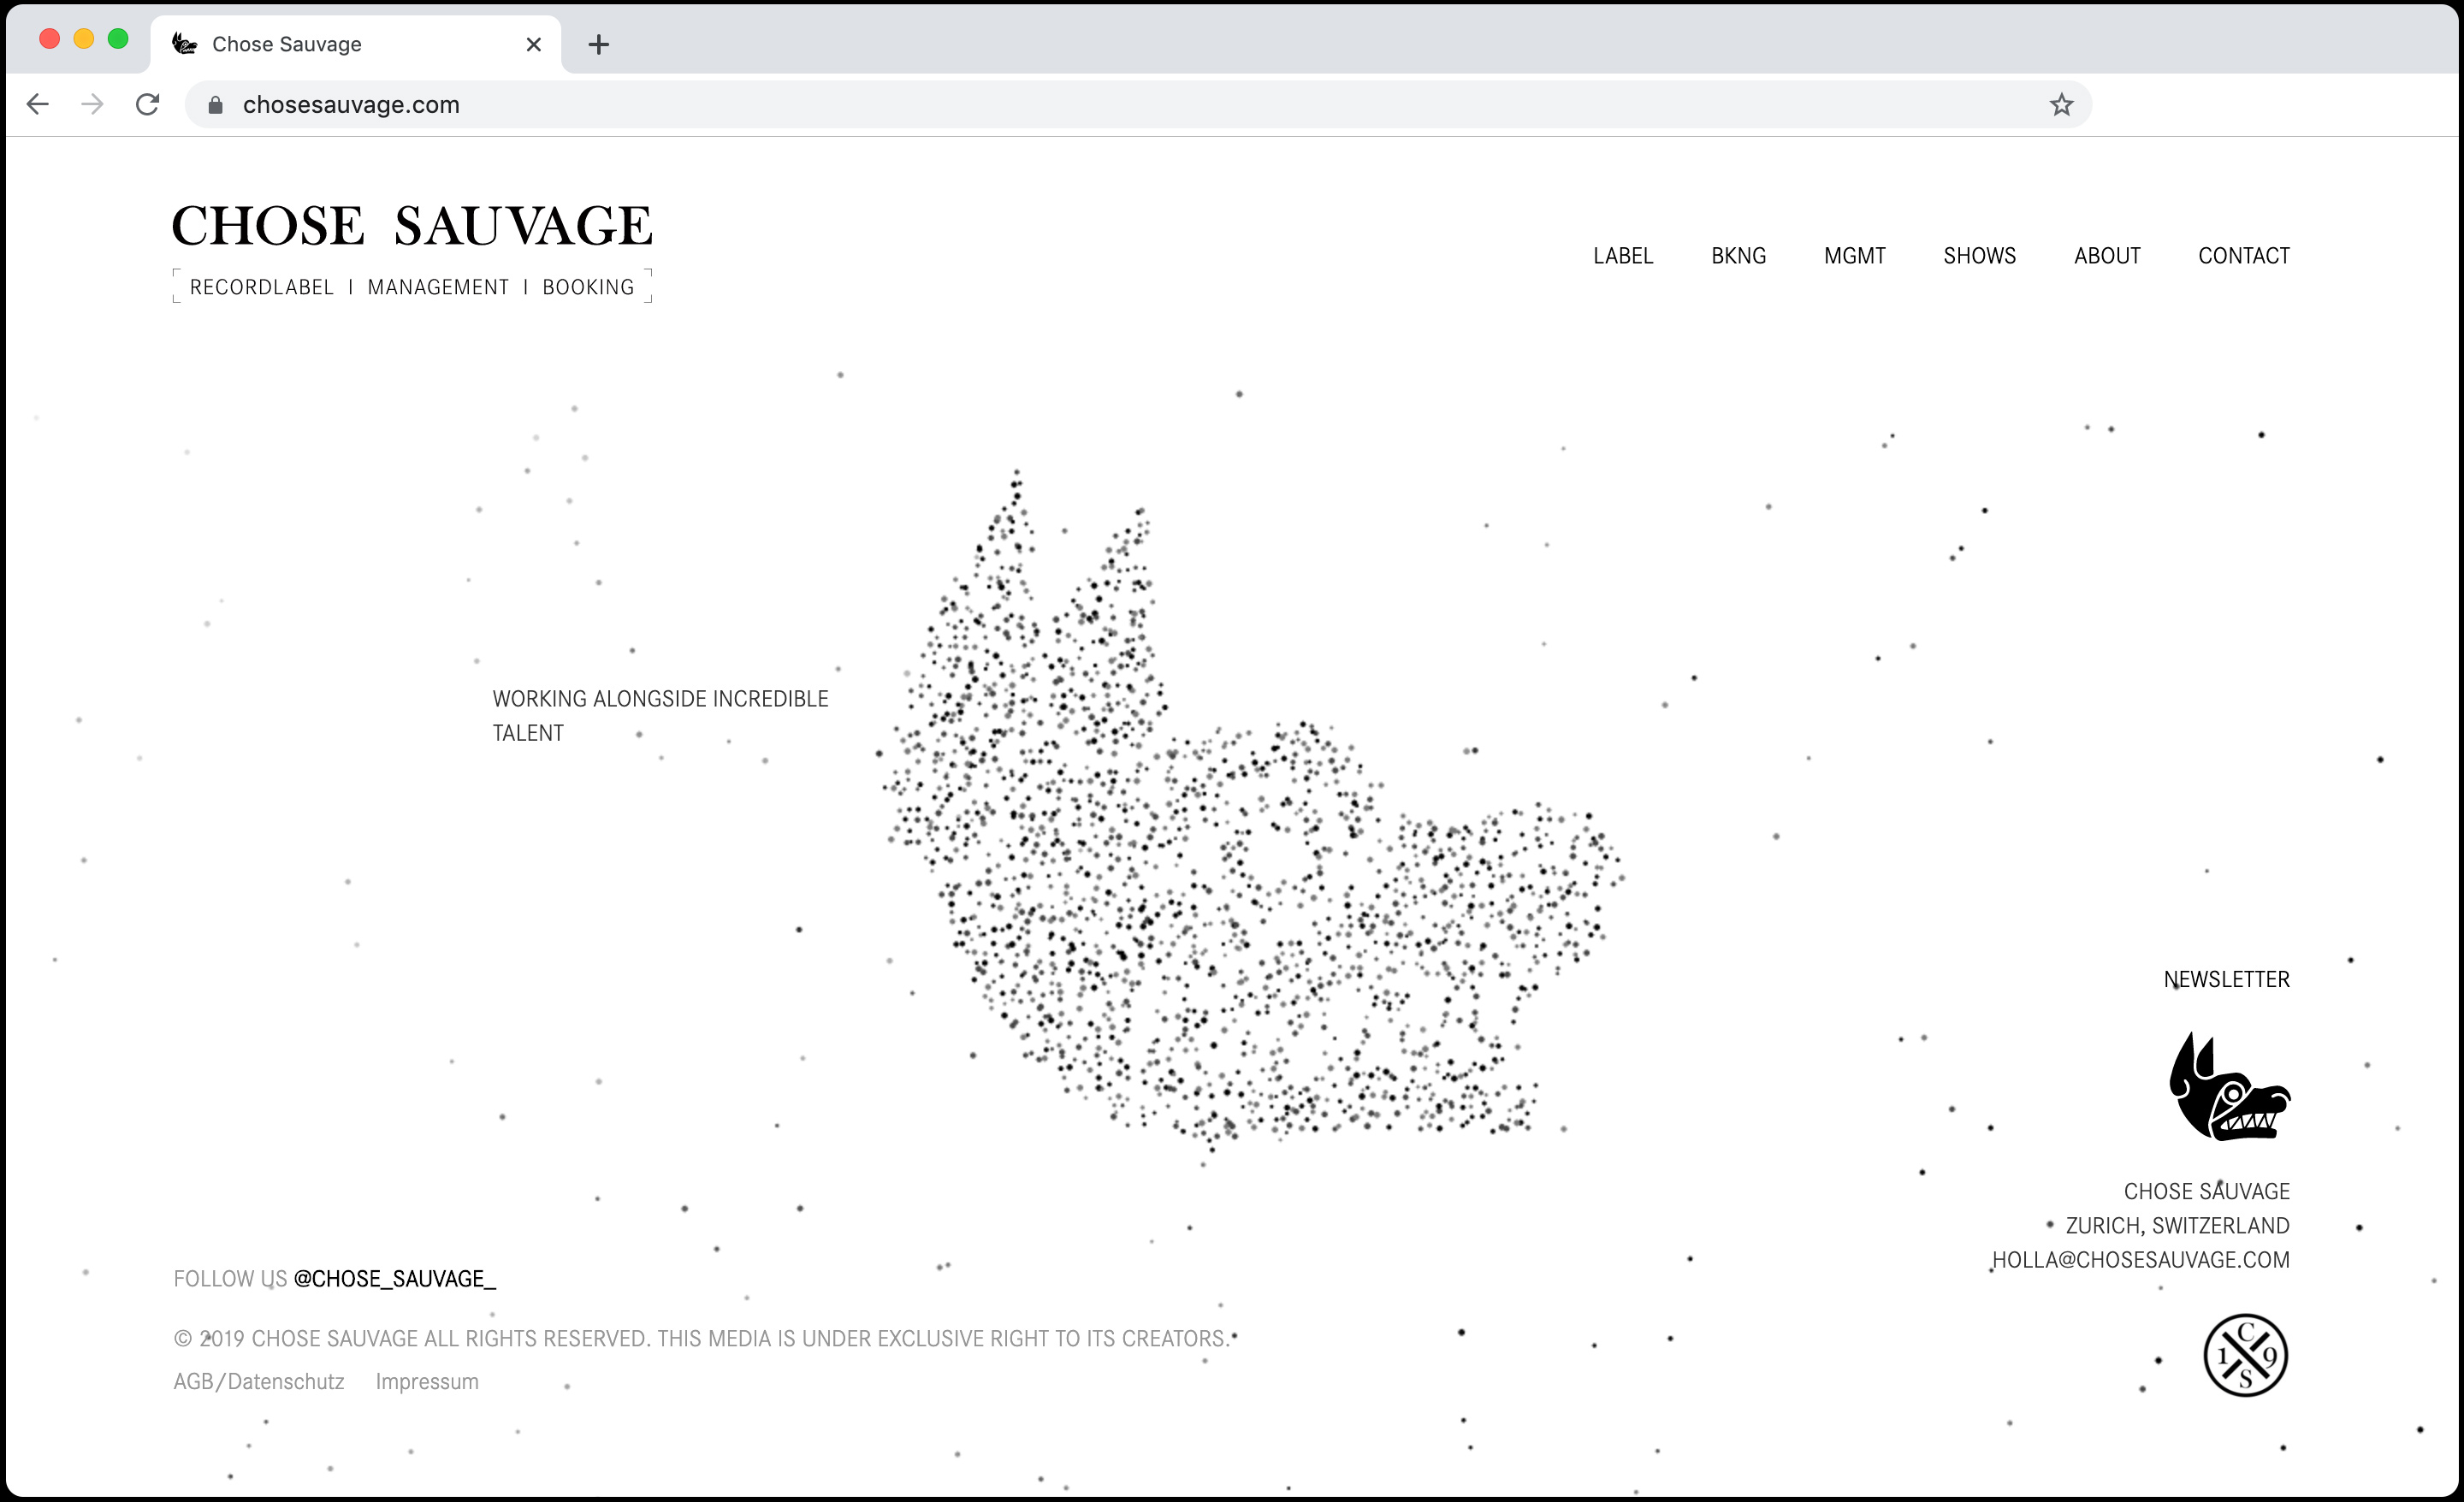The height and width of the screenshot is (1502, 2464).
Task: Click the lock site info icon
Action: tap(215, 105)
